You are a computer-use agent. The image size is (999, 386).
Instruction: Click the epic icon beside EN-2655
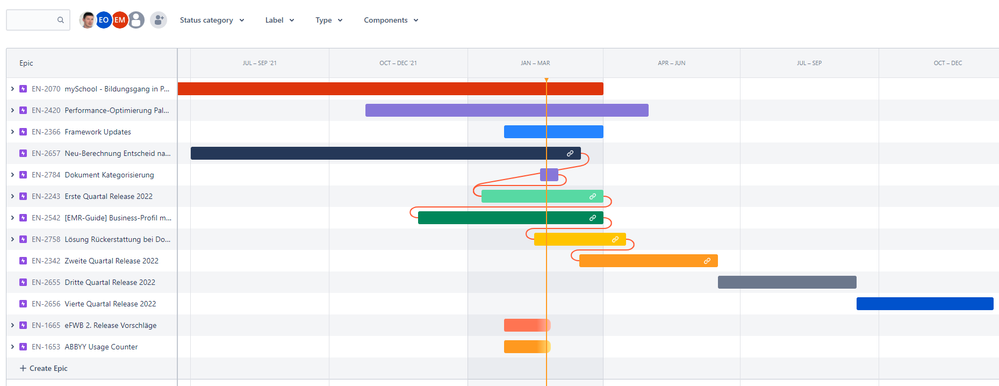click(x=24, y=282)
